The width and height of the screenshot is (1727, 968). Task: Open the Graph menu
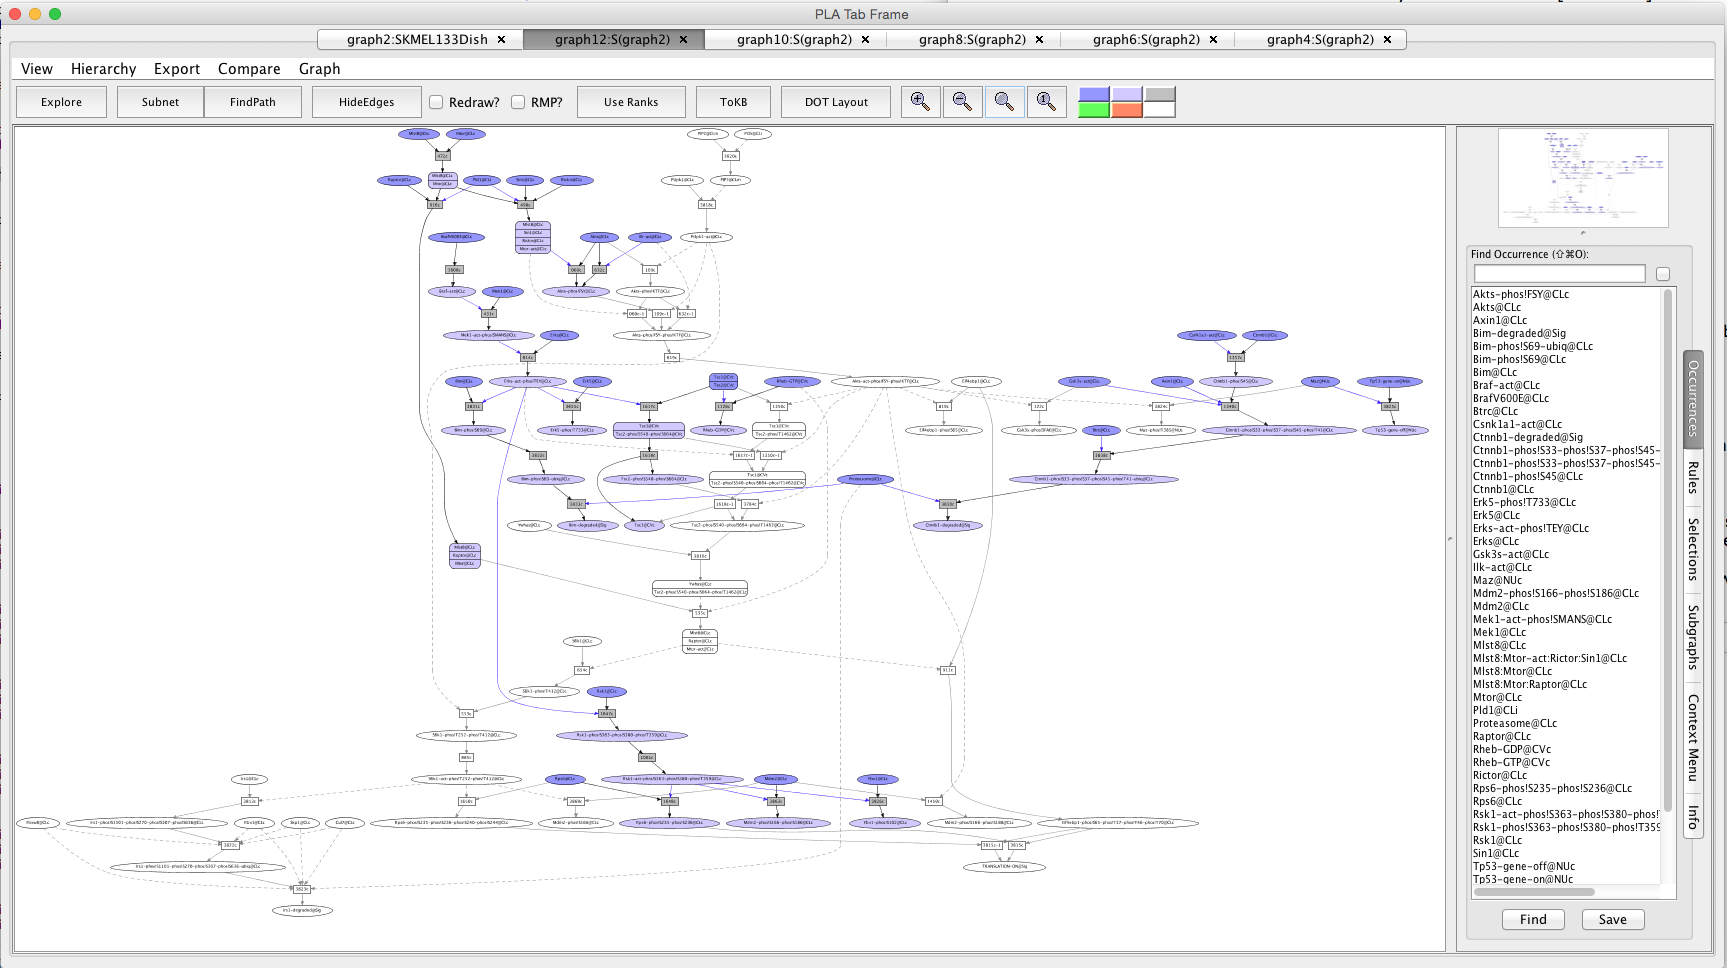pos(319,69)
